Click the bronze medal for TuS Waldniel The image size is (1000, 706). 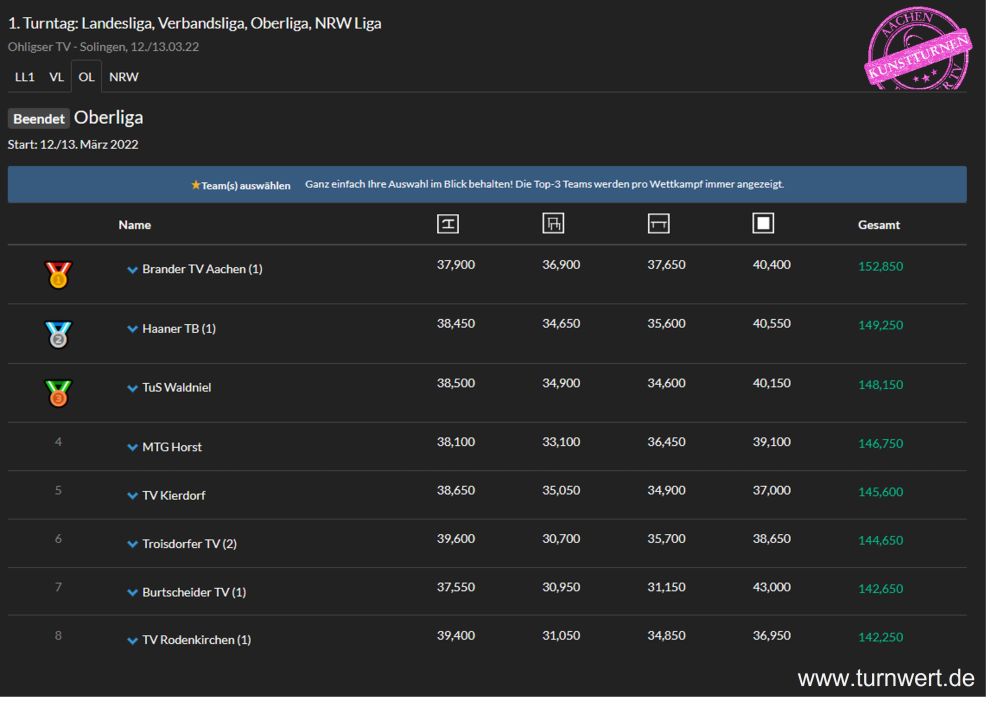pyautogui.click(x=58, y=392)
